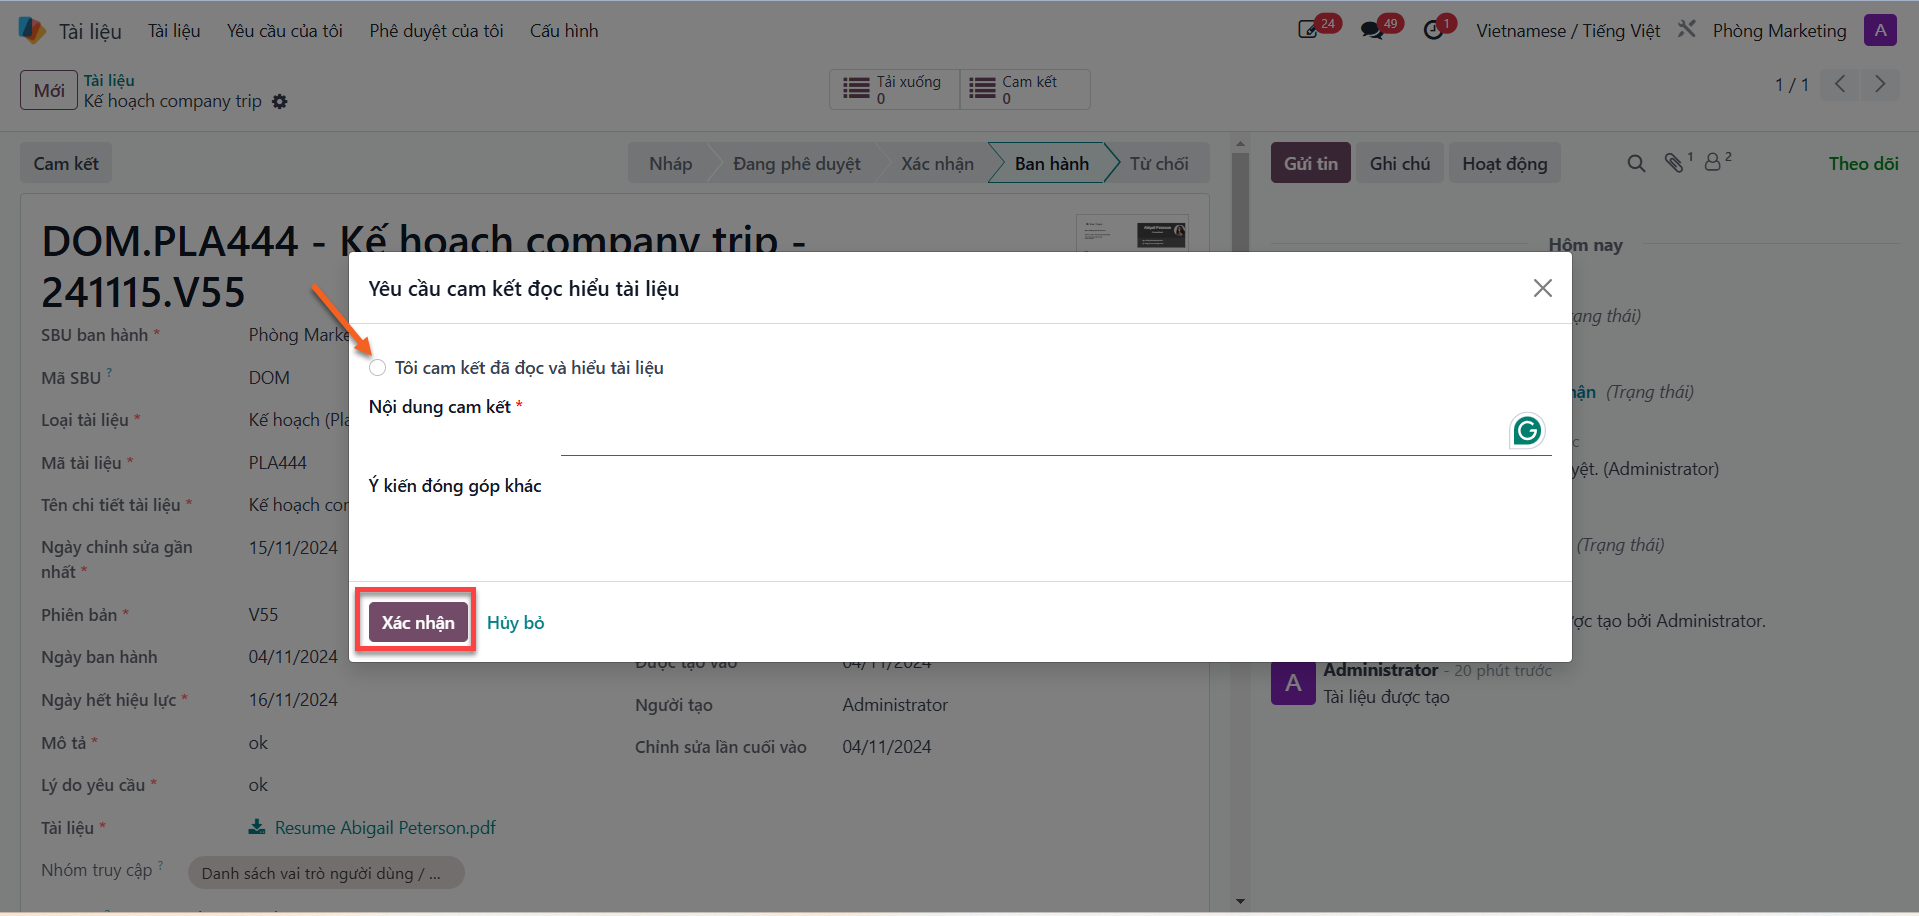Screen dimensions: 1919x916
Task: Open the Cấu hình menu
Action: [564, 31]
